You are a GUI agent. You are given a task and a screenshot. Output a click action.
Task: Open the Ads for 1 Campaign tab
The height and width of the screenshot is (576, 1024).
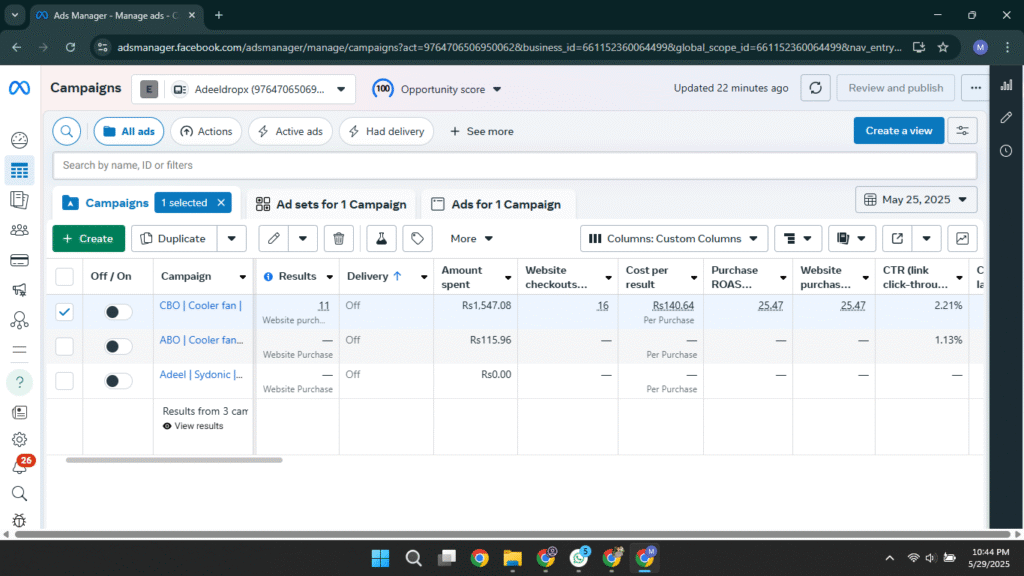coord(497,204)
